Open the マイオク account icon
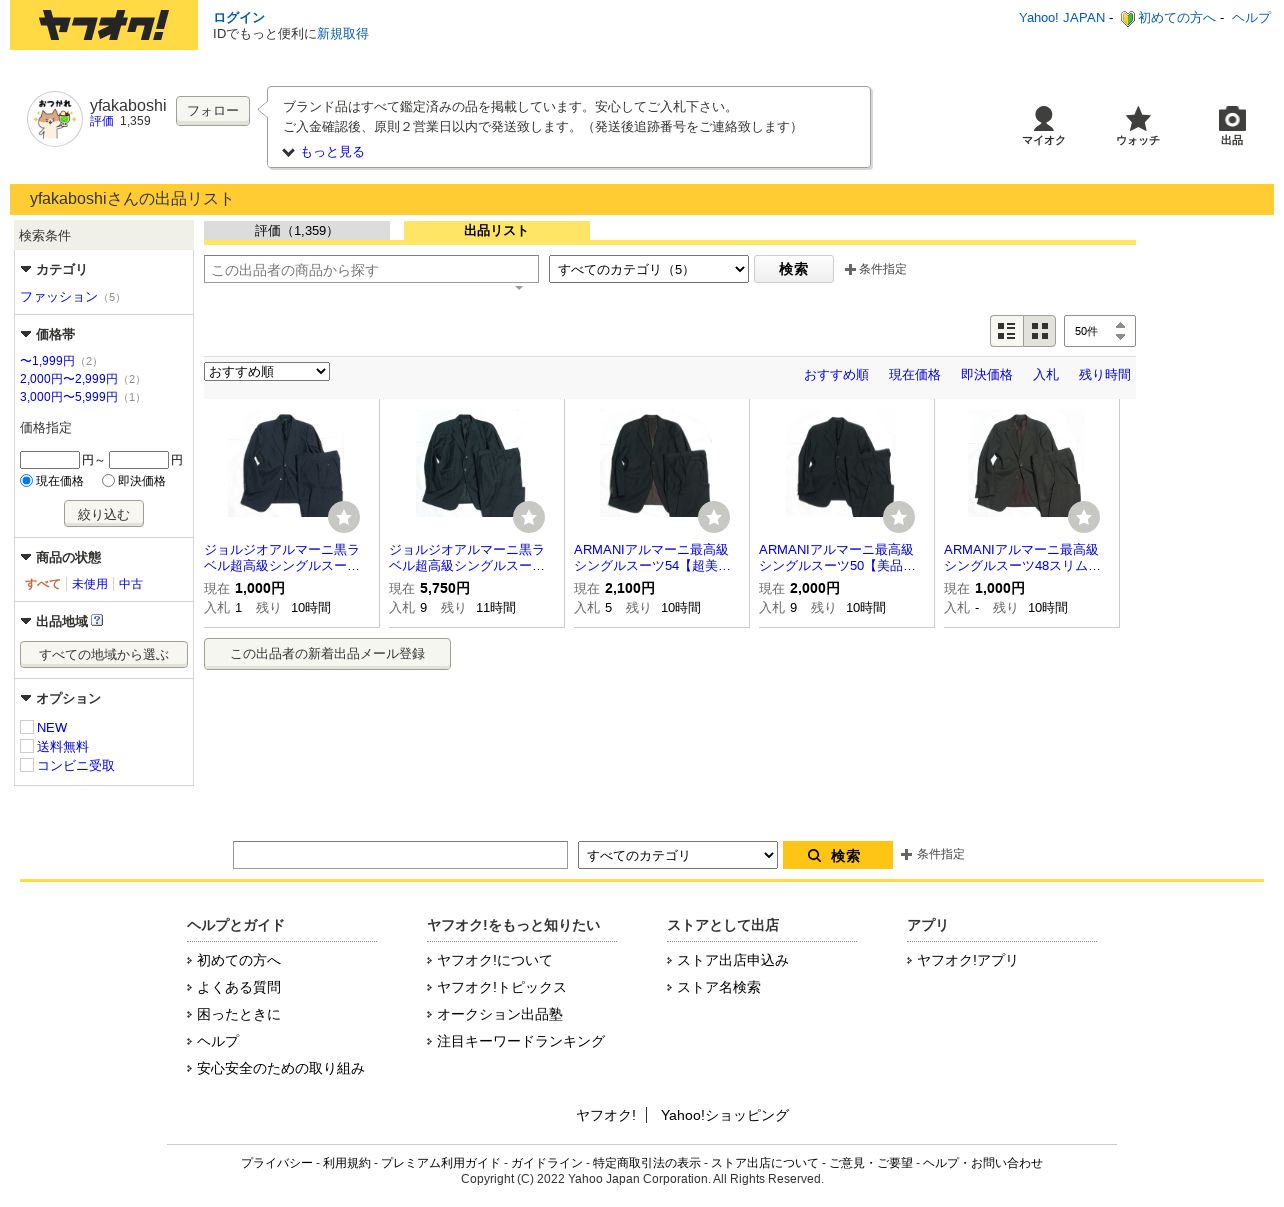This screenshot has height=1207, width=1284. point(1043,126)
